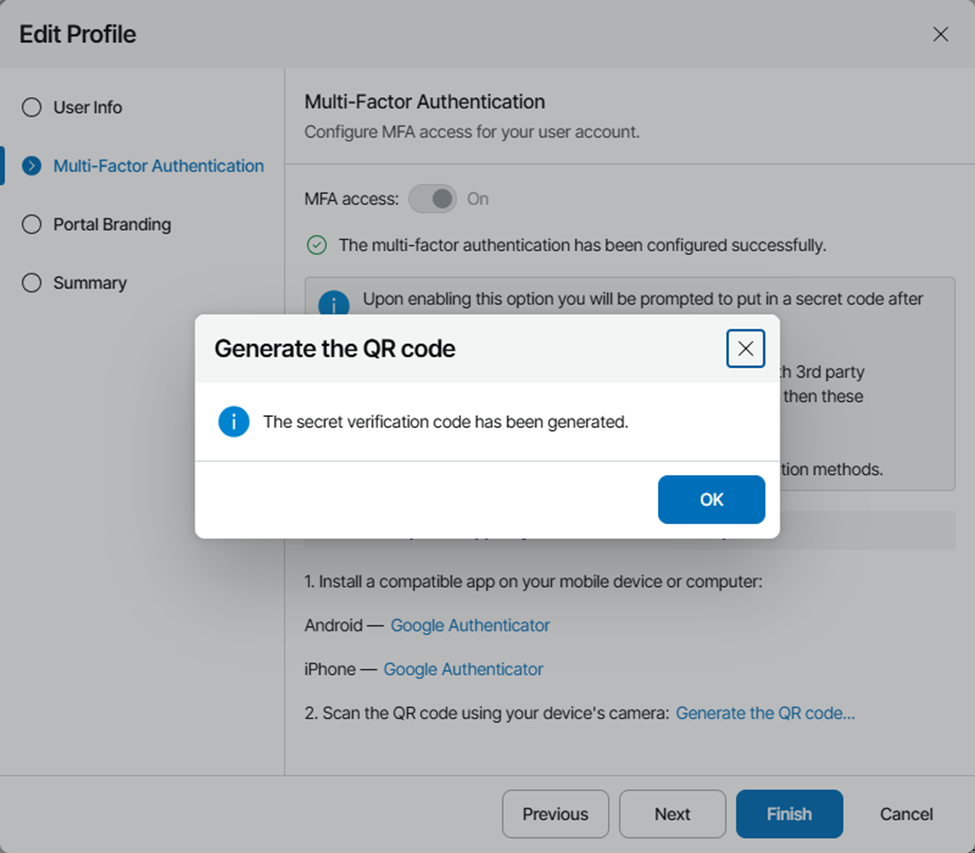Close the Edit Profile window

tap(940, 34)
